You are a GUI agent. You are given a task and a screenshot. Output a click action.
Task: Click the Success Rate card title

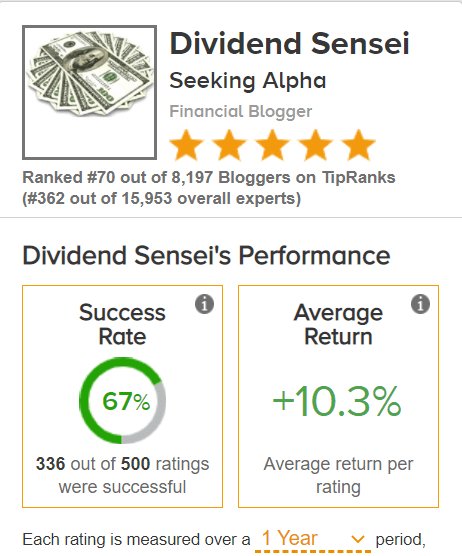click(x=122, y=324)
